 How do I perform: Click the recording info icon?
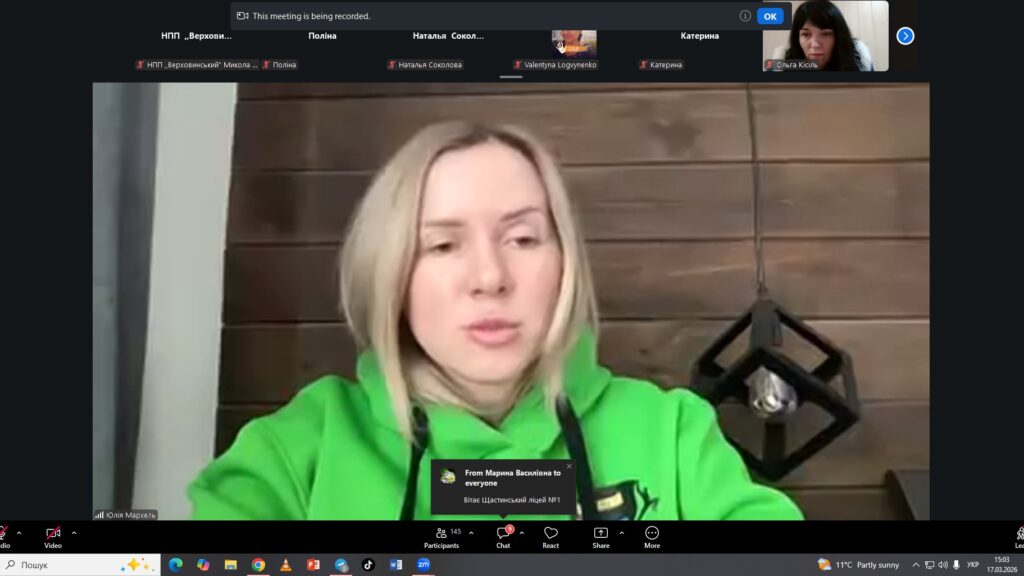[x=745, y=16]
